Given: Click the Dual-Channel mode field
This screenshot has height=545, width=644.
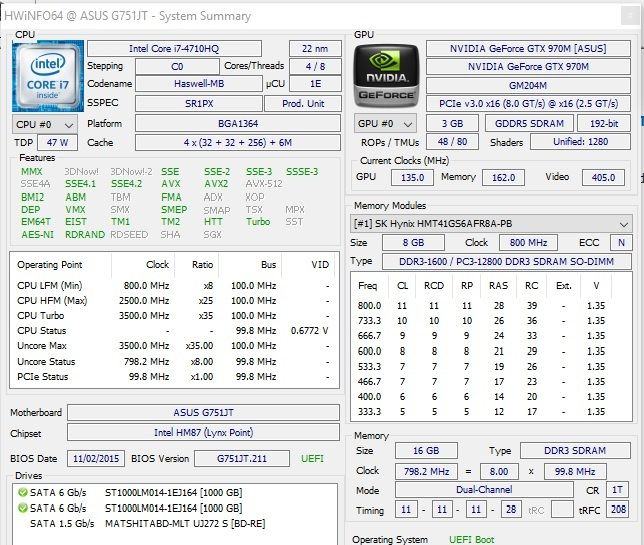Looking at the screenshot, I should pyautogui.click(x=484, y=490).
